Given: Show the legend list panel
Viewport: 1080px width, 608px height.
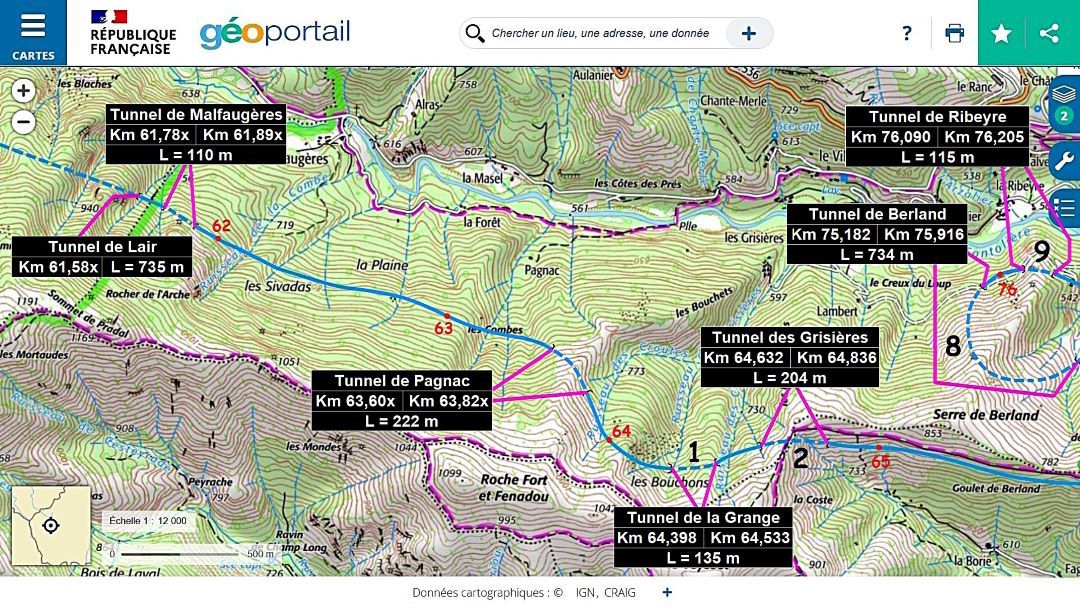Looking at the screenshot, I should 1065,208.
